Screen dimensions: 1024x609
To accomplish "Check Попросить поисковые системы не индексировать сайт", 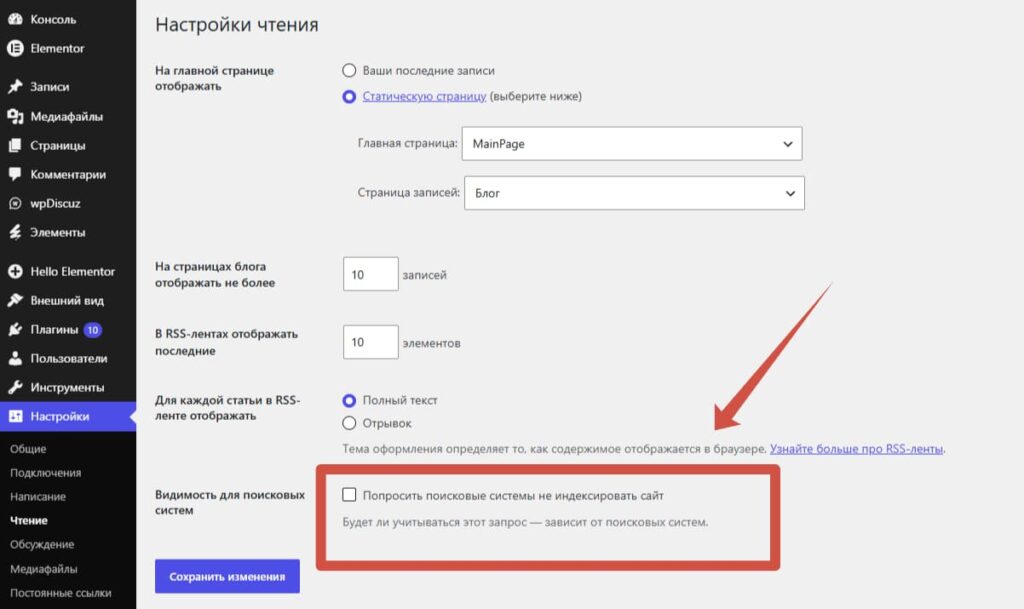I will (349, 495).
